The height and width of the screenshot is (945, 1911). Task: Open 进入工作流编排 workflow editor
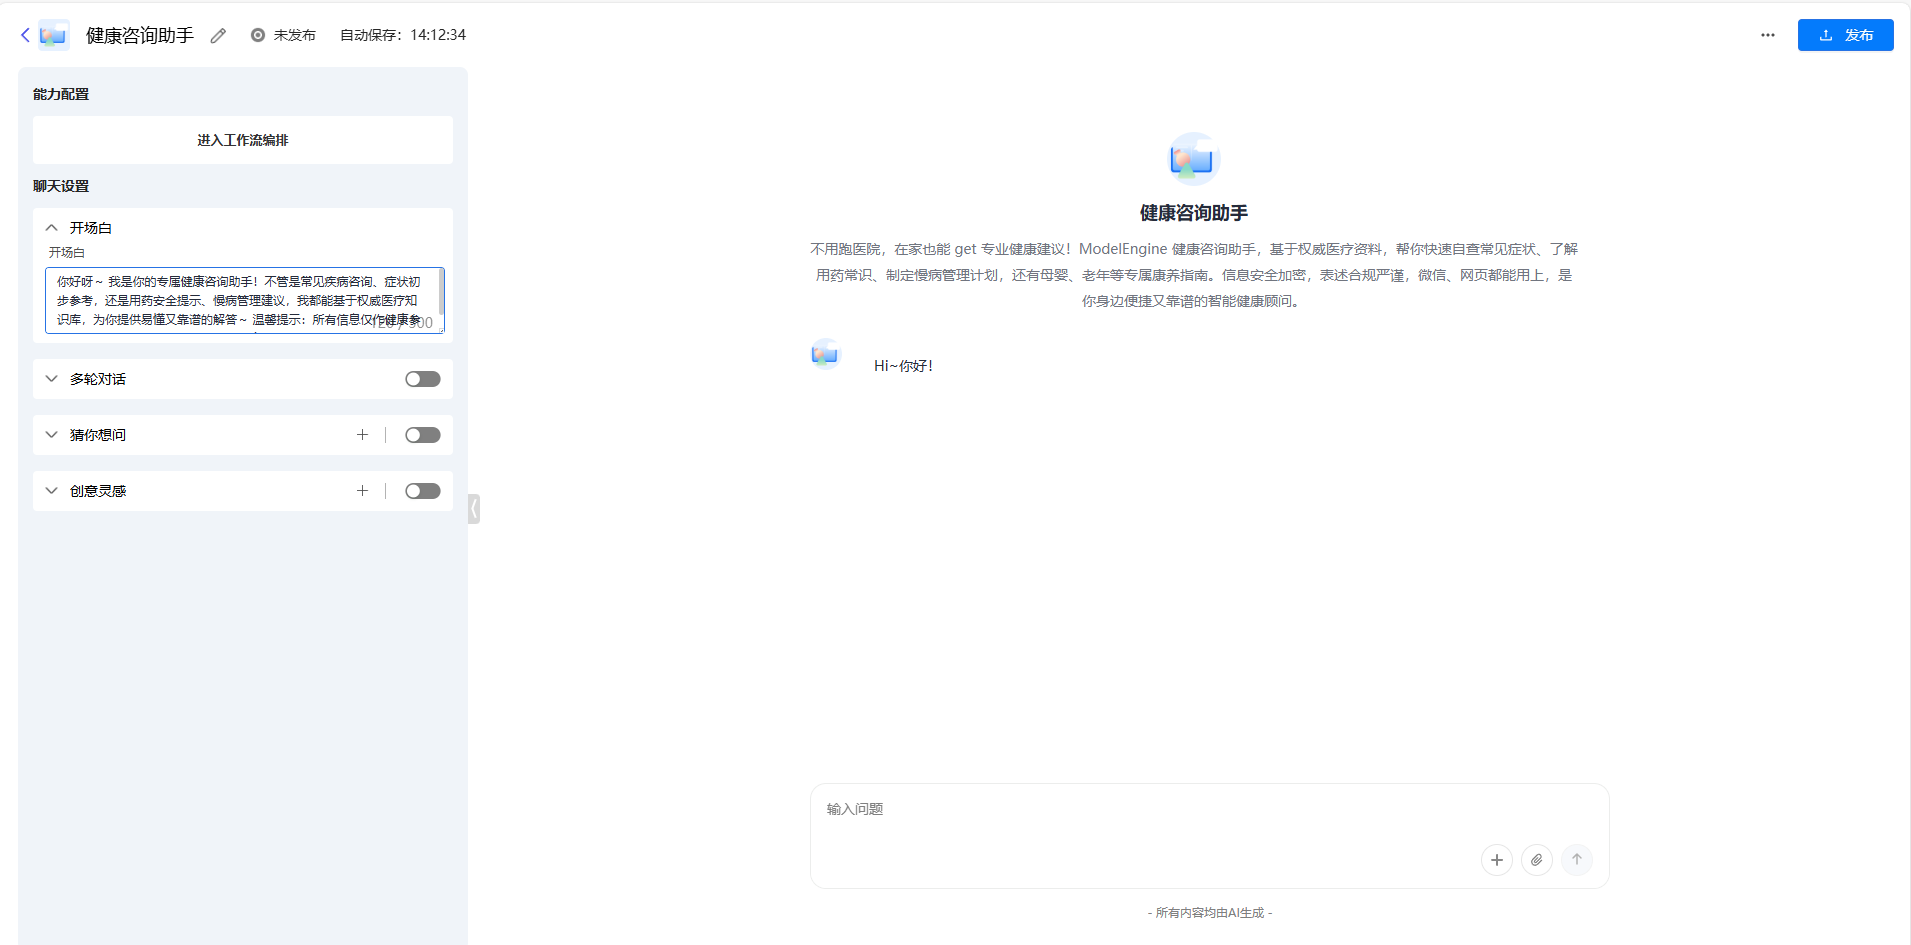241,140
